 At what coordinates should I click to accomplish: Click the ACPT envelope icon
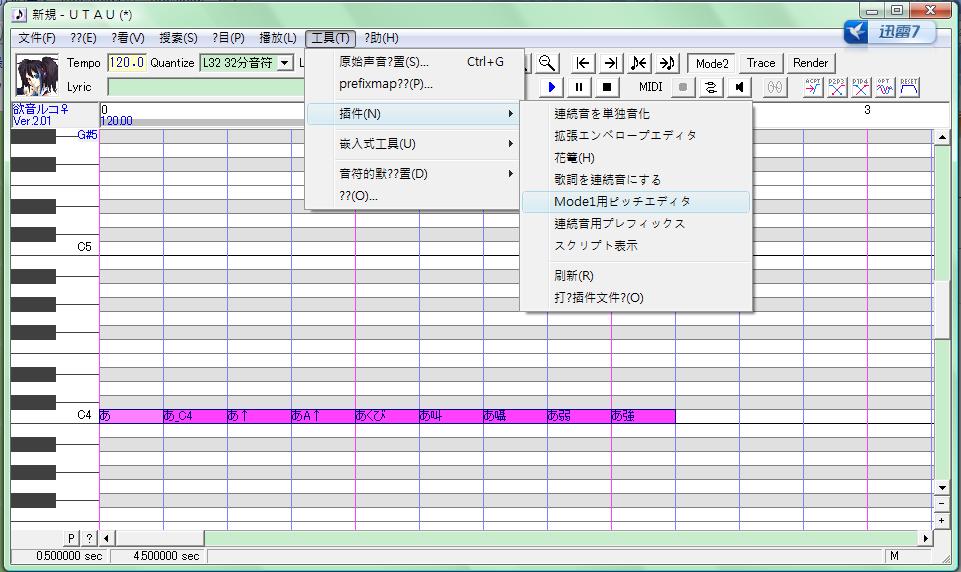(813, 87)
